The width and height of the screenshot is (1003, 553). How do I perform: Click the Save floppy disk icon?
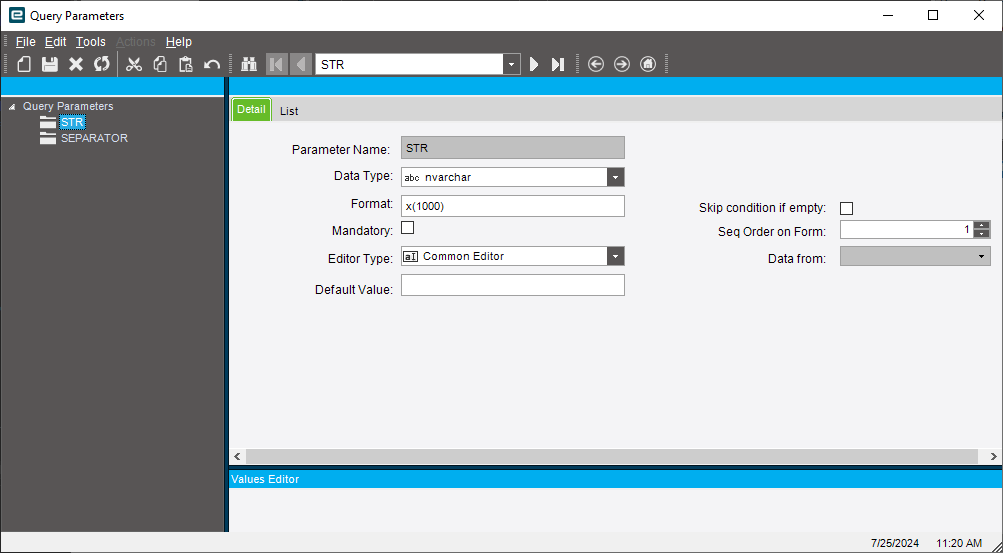pyautogui.click(x=50, y=64)
